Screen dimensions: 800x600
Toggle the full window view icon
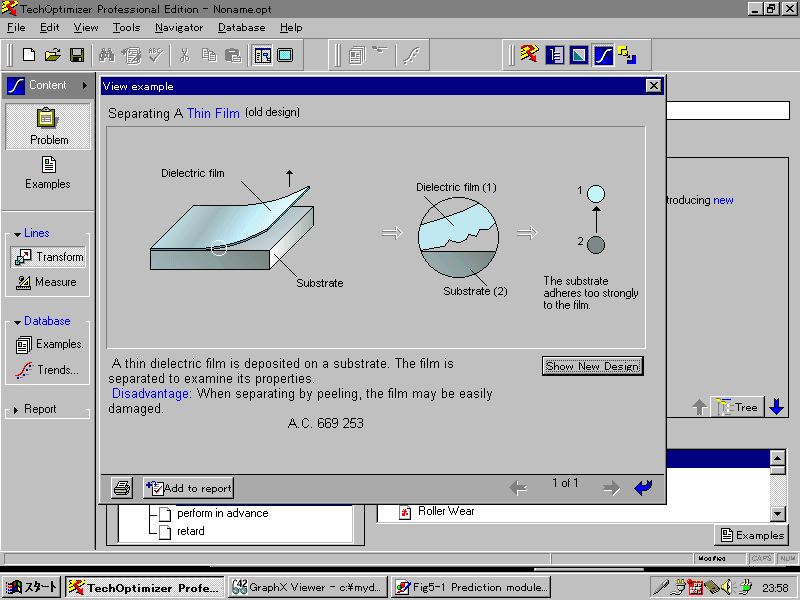tap(285, 55)
